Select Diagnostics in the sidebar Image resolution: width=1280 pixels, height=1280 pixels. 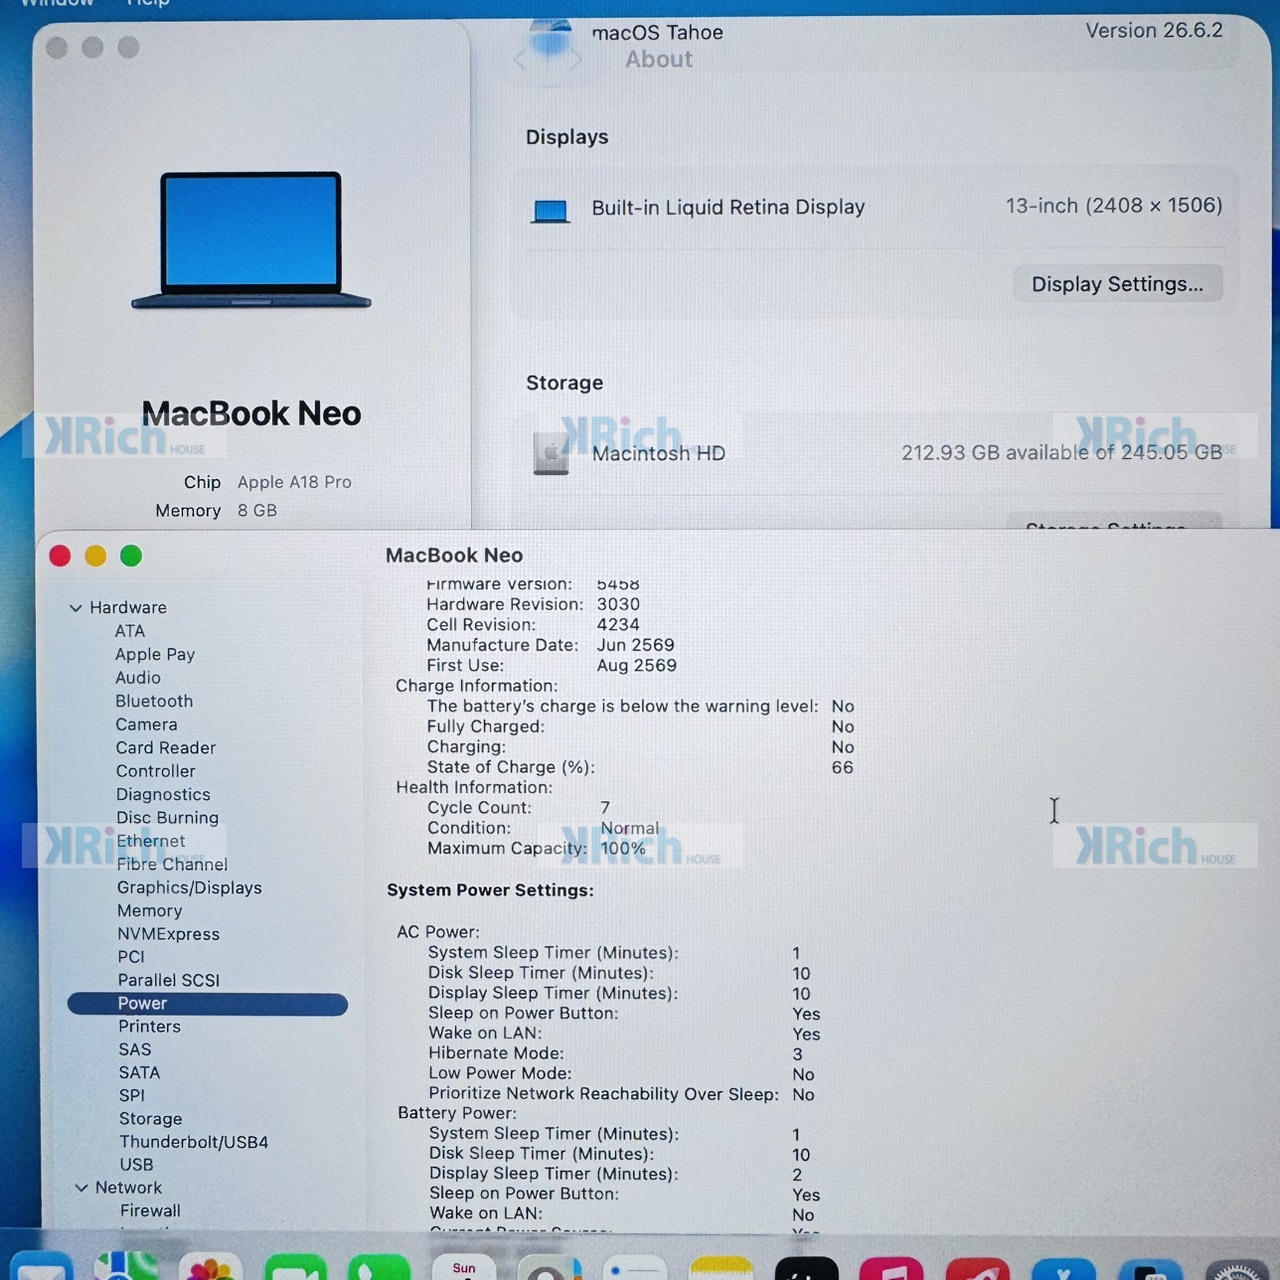[x=163, y=794]
